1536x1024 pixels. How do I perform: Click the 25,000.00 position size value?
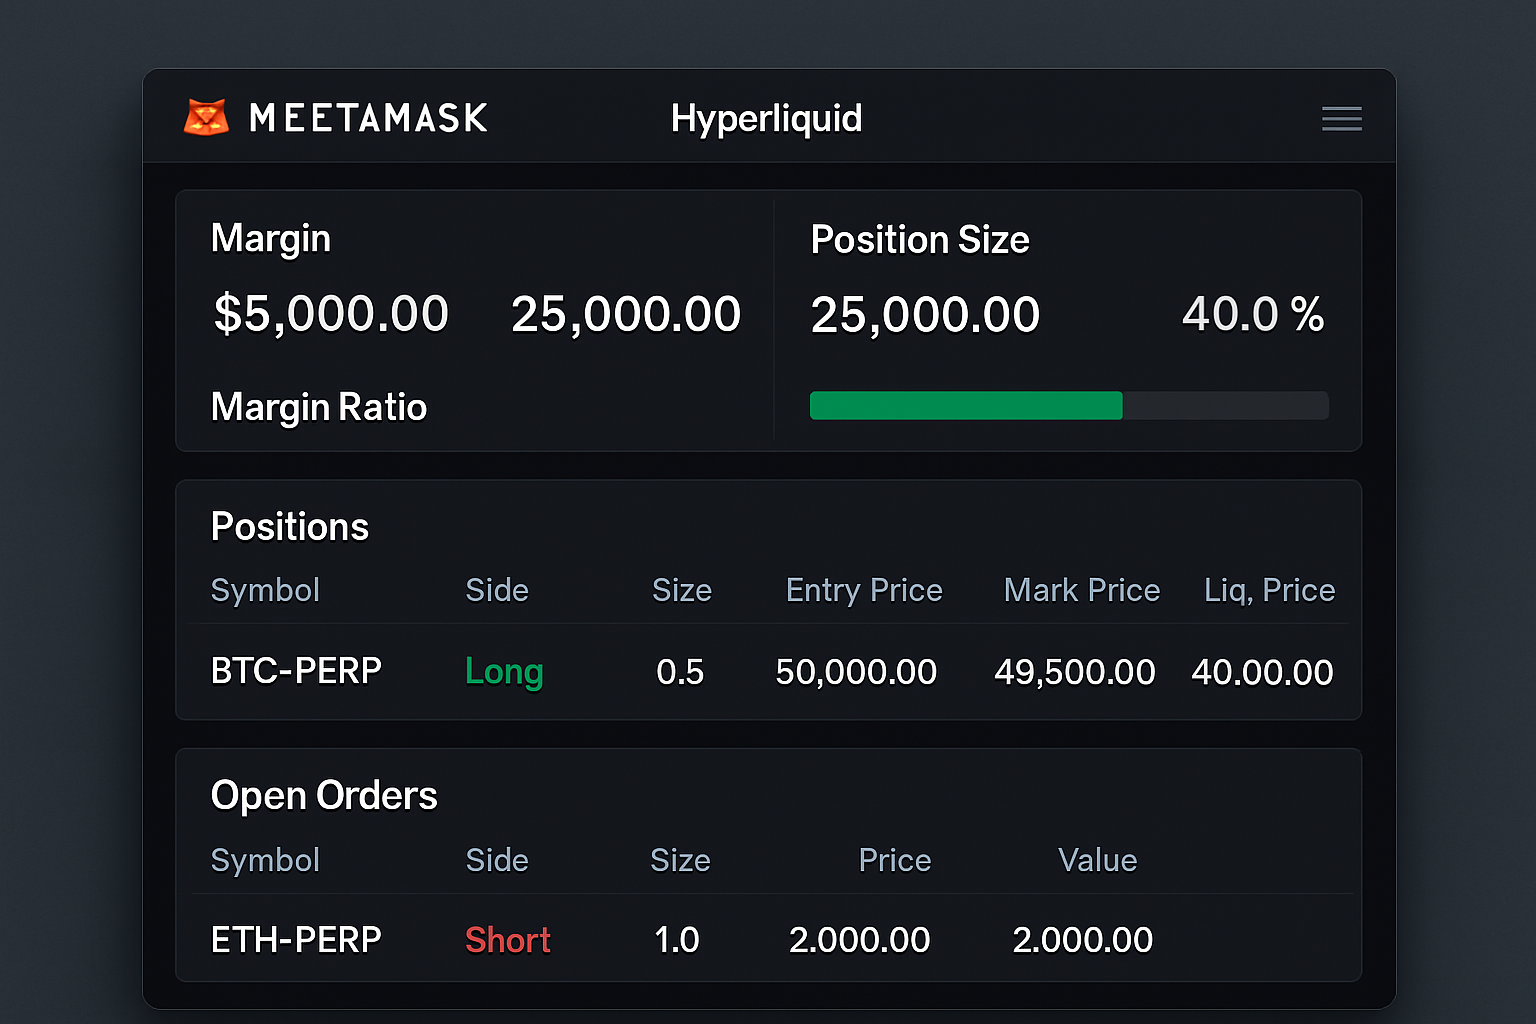point(924,313)
